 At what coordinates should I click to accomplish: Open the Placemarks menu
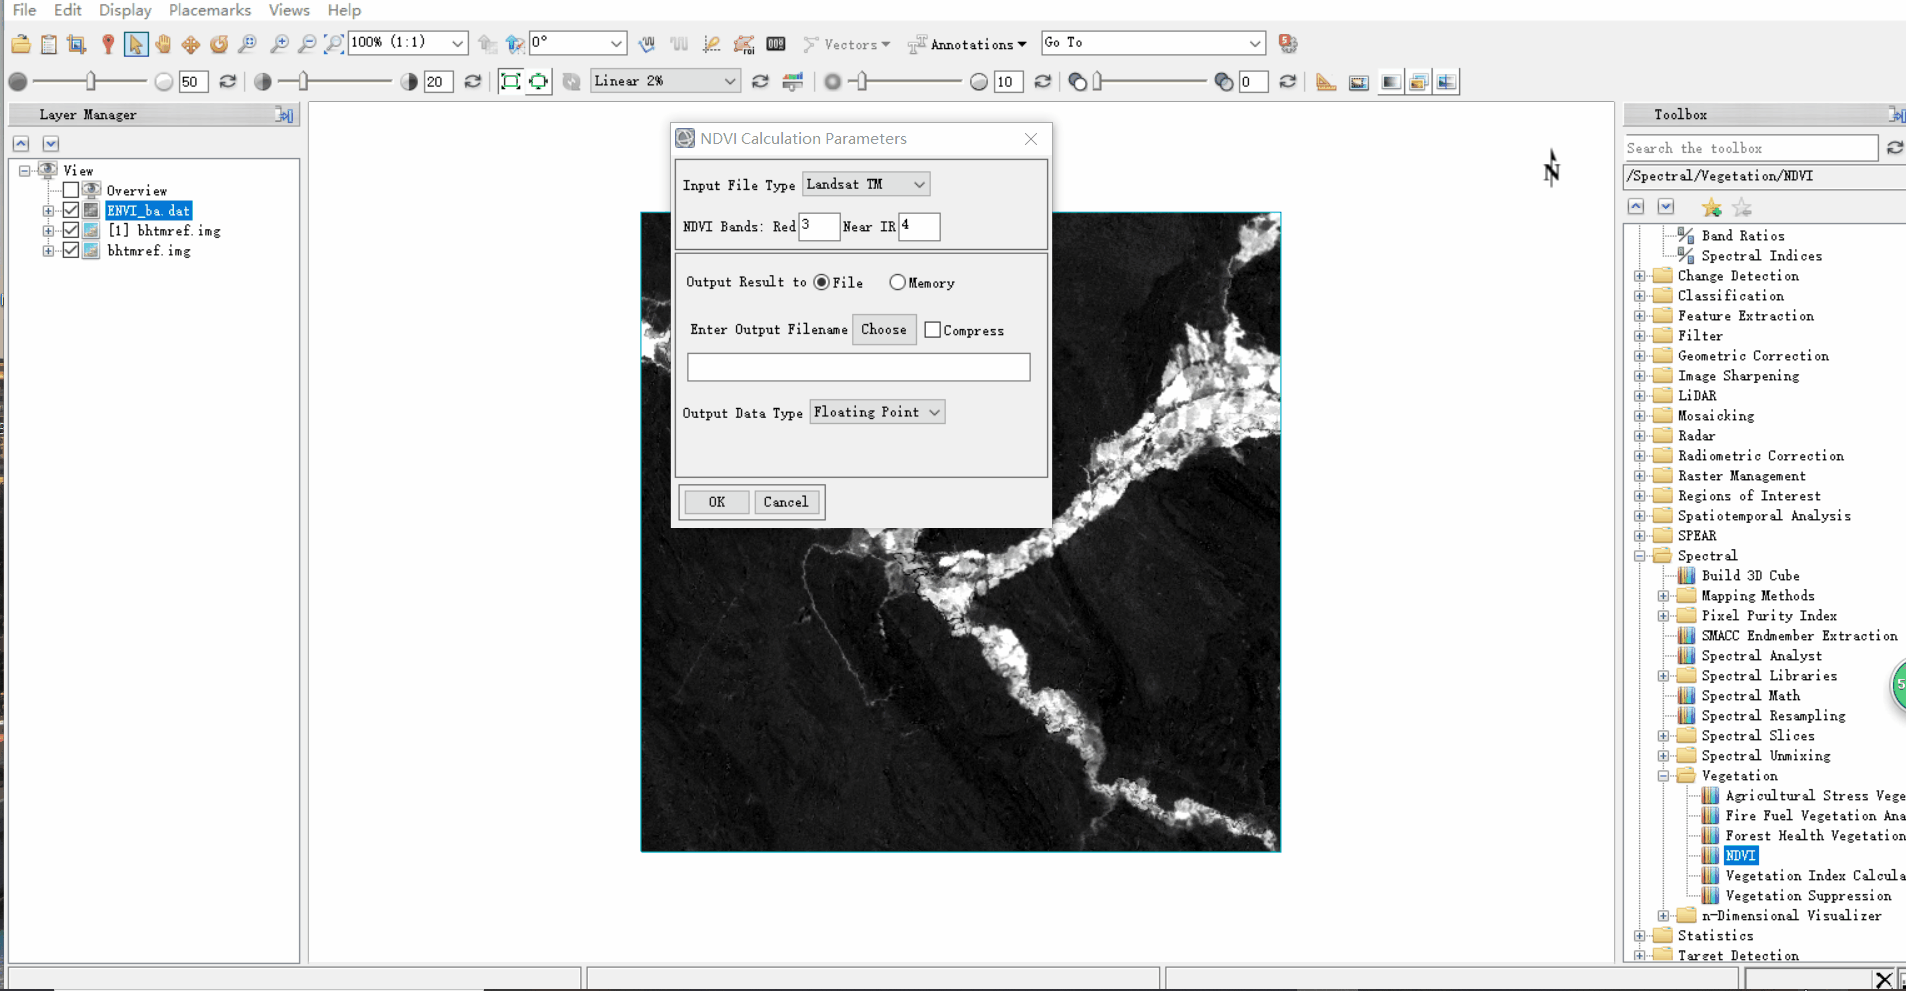210,10
